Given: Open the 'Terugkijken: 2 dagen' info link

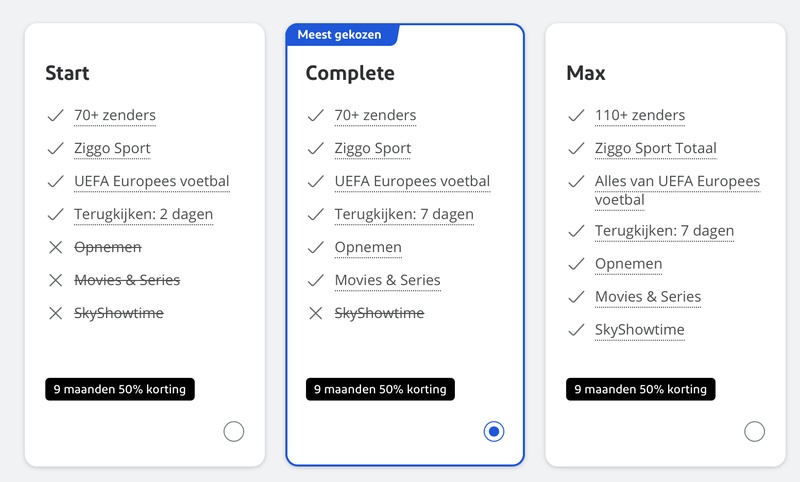Looking at the screenshot, I should pos(143,214).
